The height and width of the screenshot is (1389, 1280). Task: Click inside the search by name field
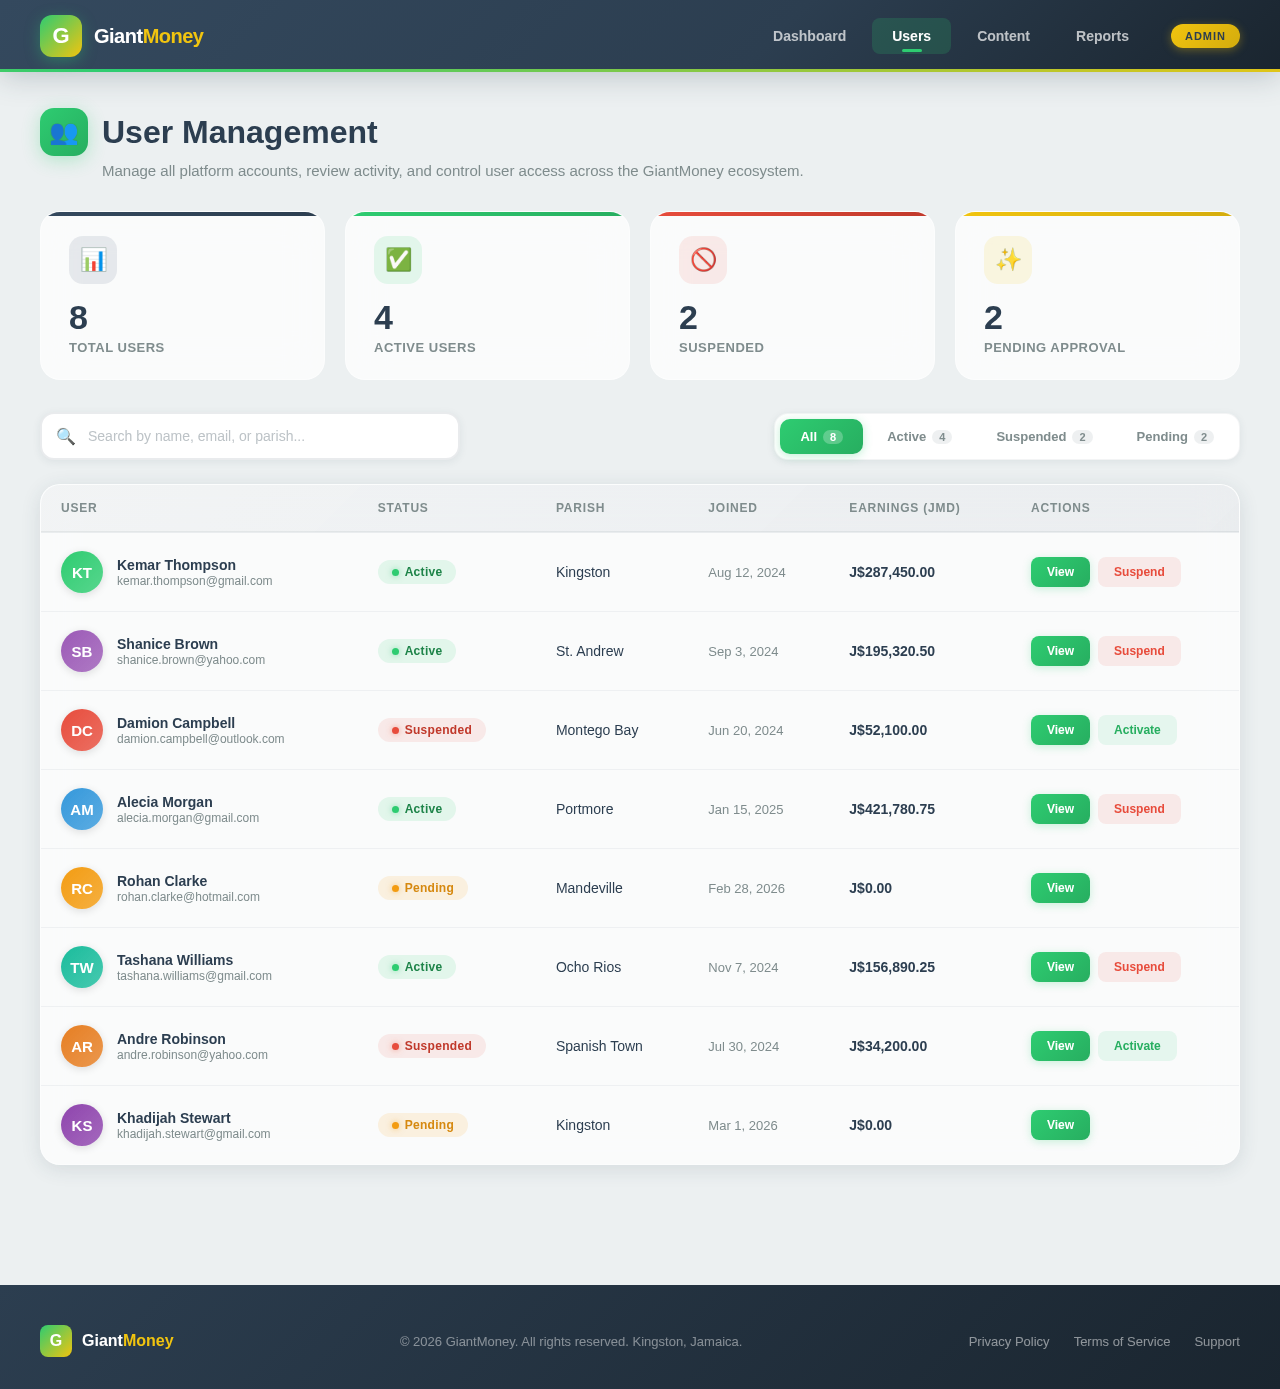250,436
